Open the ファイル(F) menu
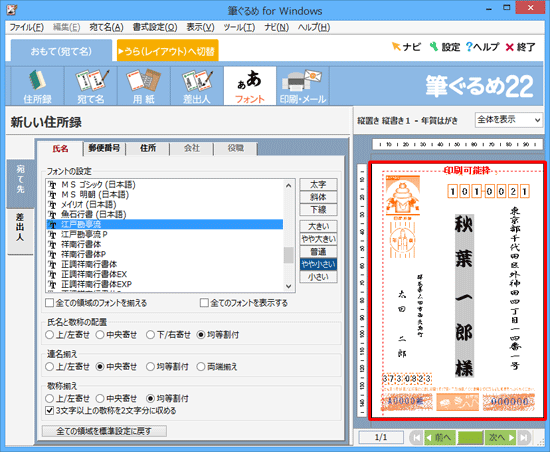This screenshot has height=452, width=550. point(27,27)
